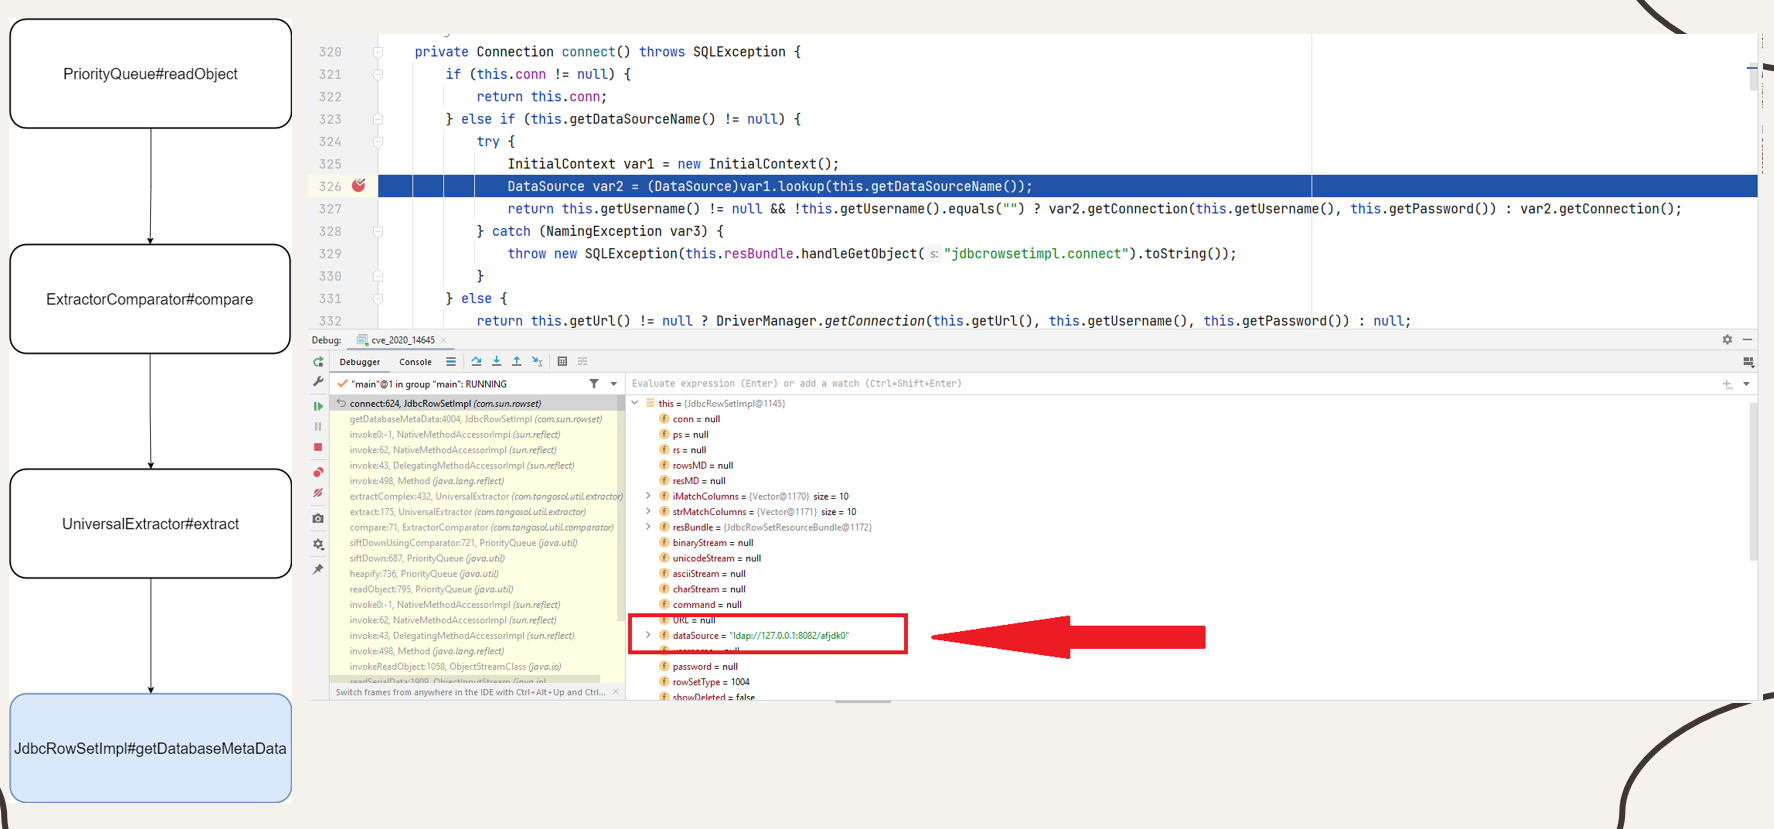The image size is (1774, 829).
Task: Select siftDownUsingComparator:721 PriorityQueue frame
Action: [475, 543]
